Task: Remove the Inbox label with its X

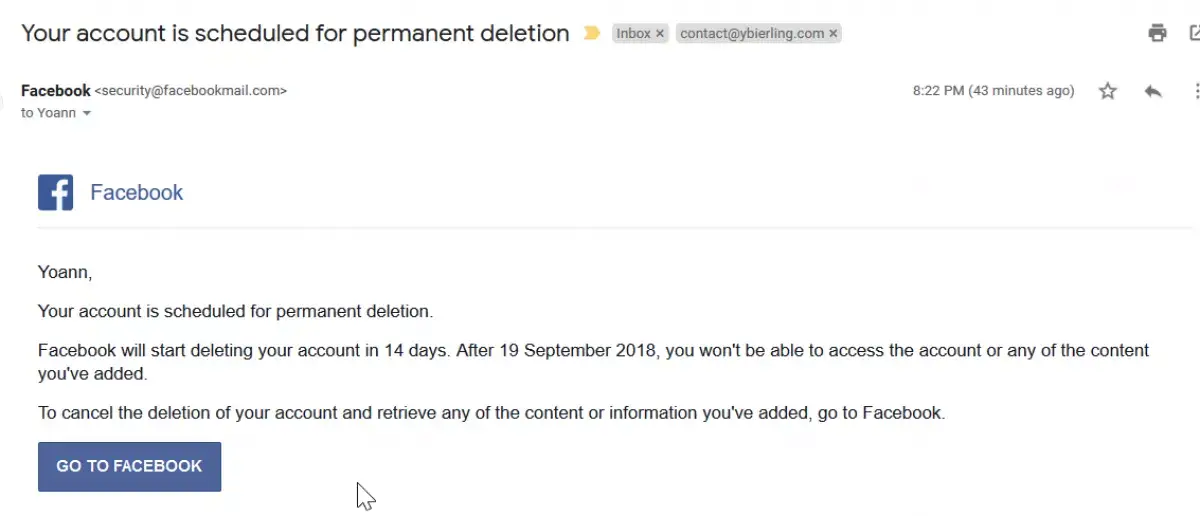Action: coord(659,33)
